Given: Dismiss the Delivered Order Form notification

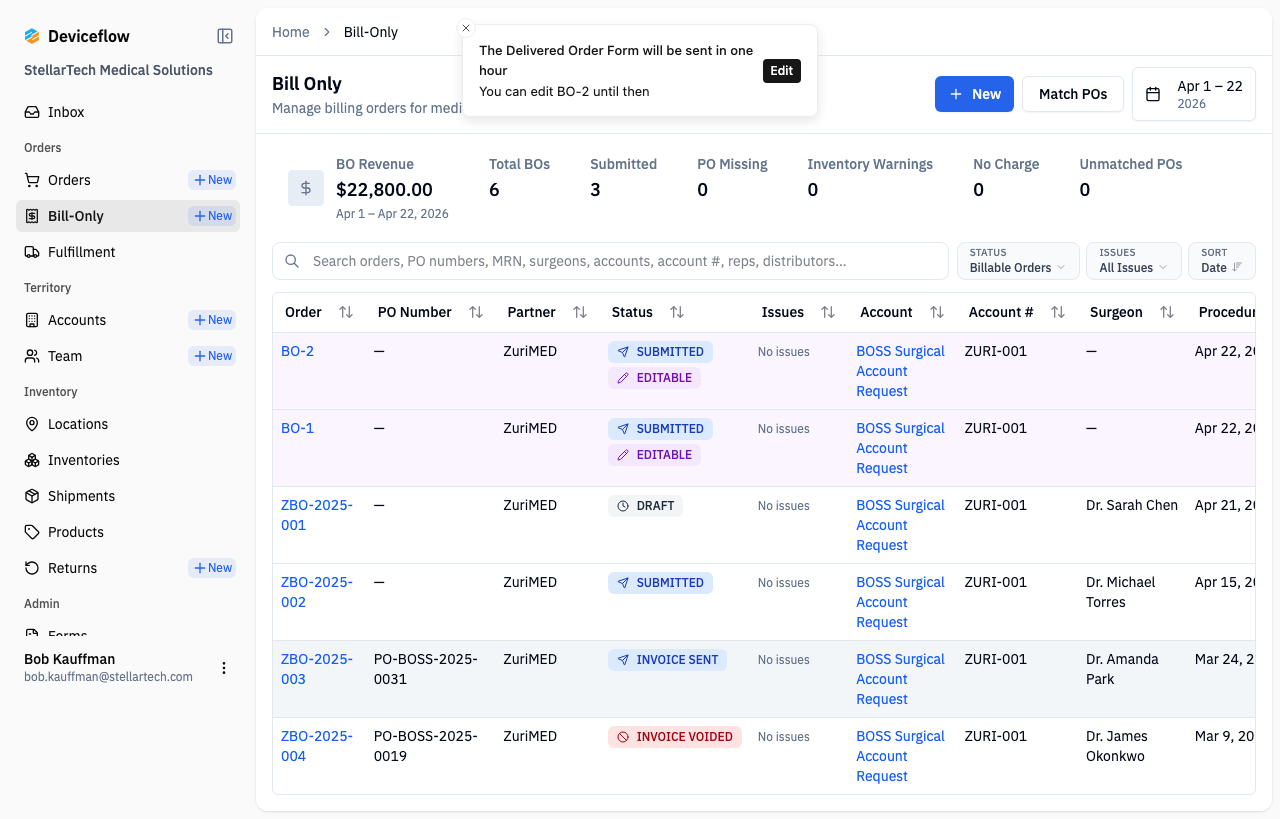Looking at the screenshot, I should coord(466,28).
